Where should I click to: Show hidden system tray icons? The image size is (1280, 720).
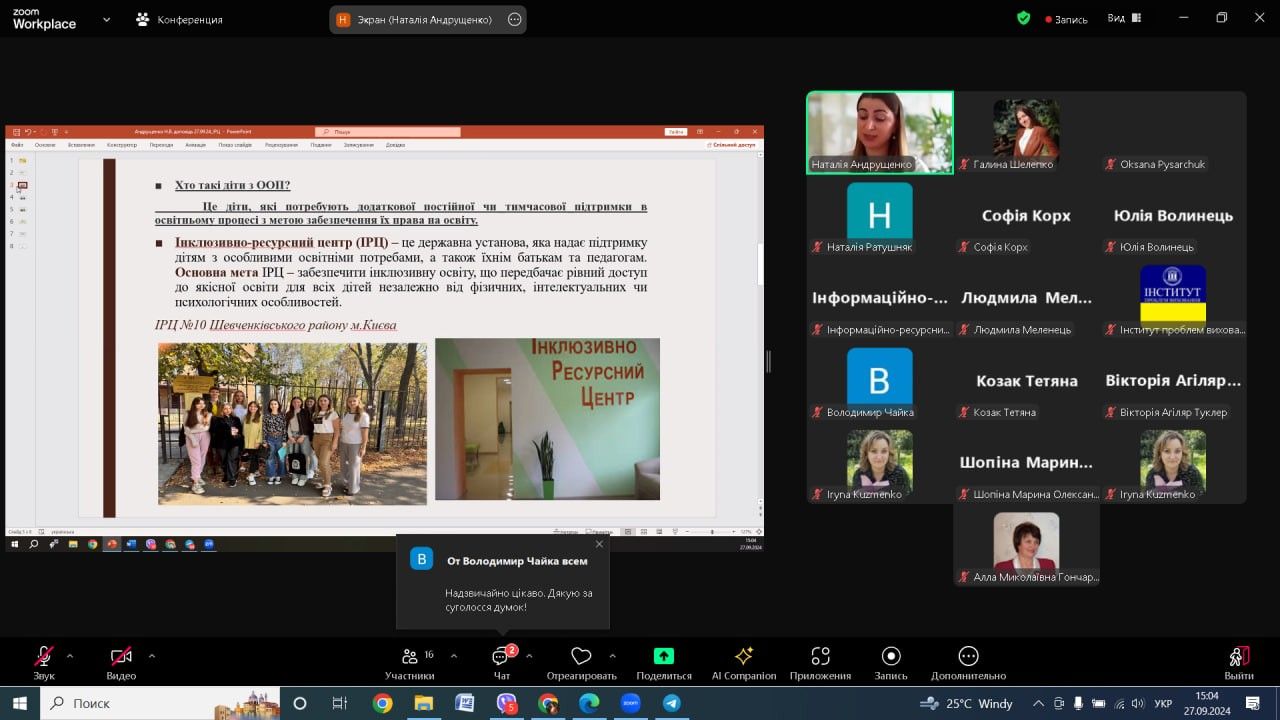tap(1039, 703)
